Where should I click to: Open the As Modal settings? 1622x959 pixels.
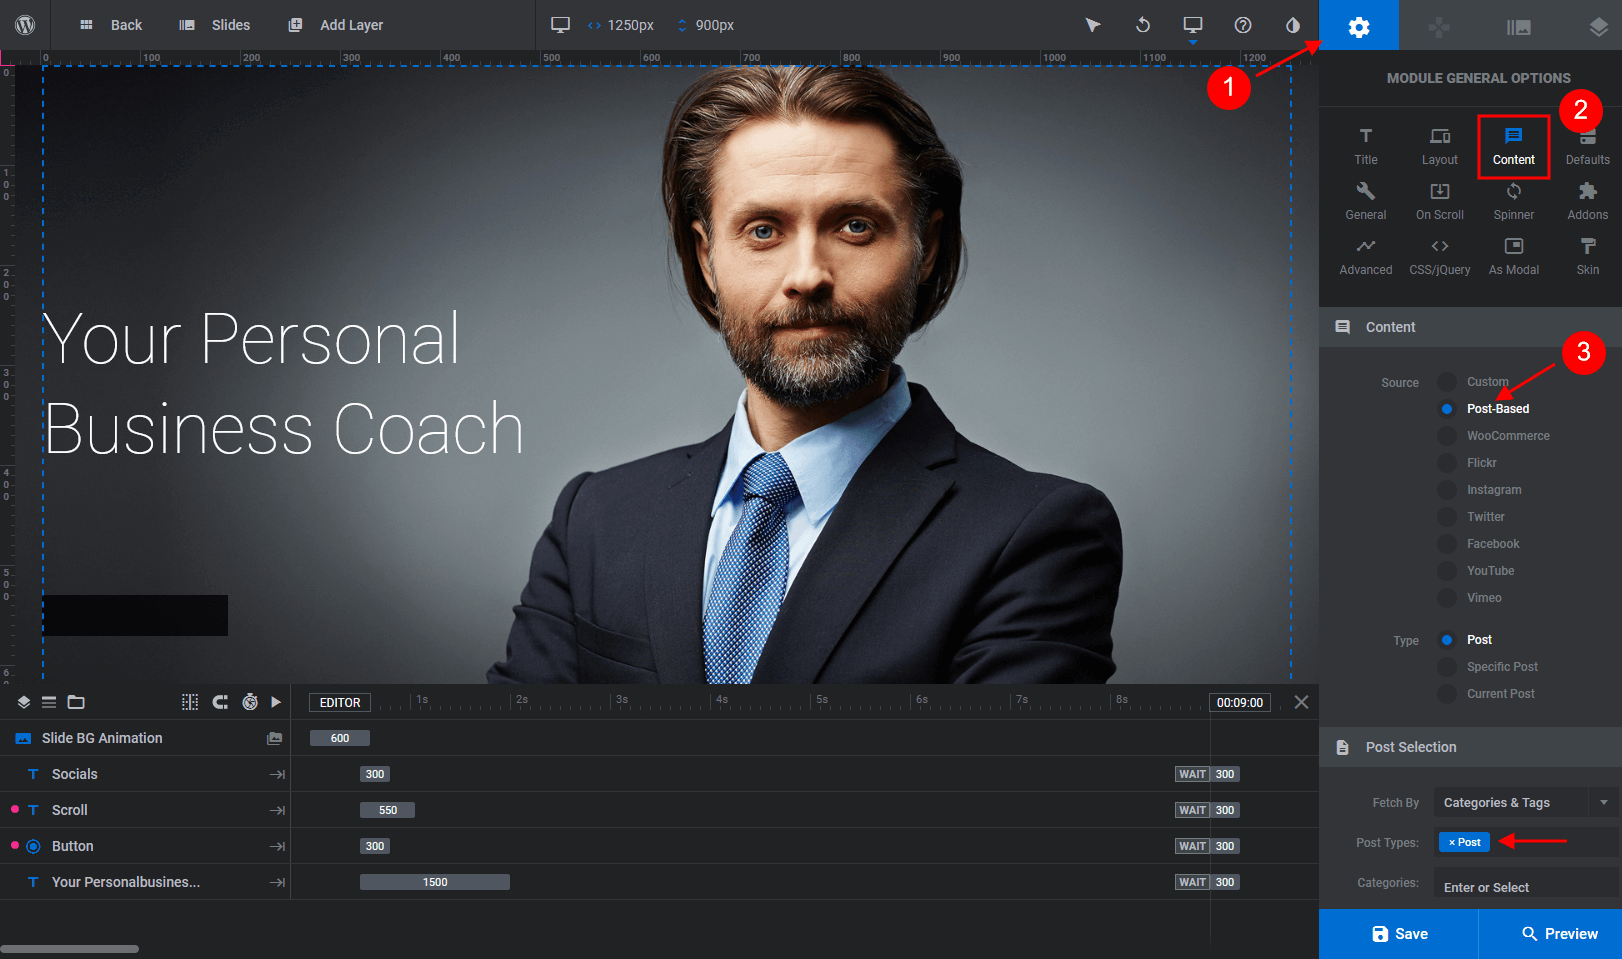1514,256
